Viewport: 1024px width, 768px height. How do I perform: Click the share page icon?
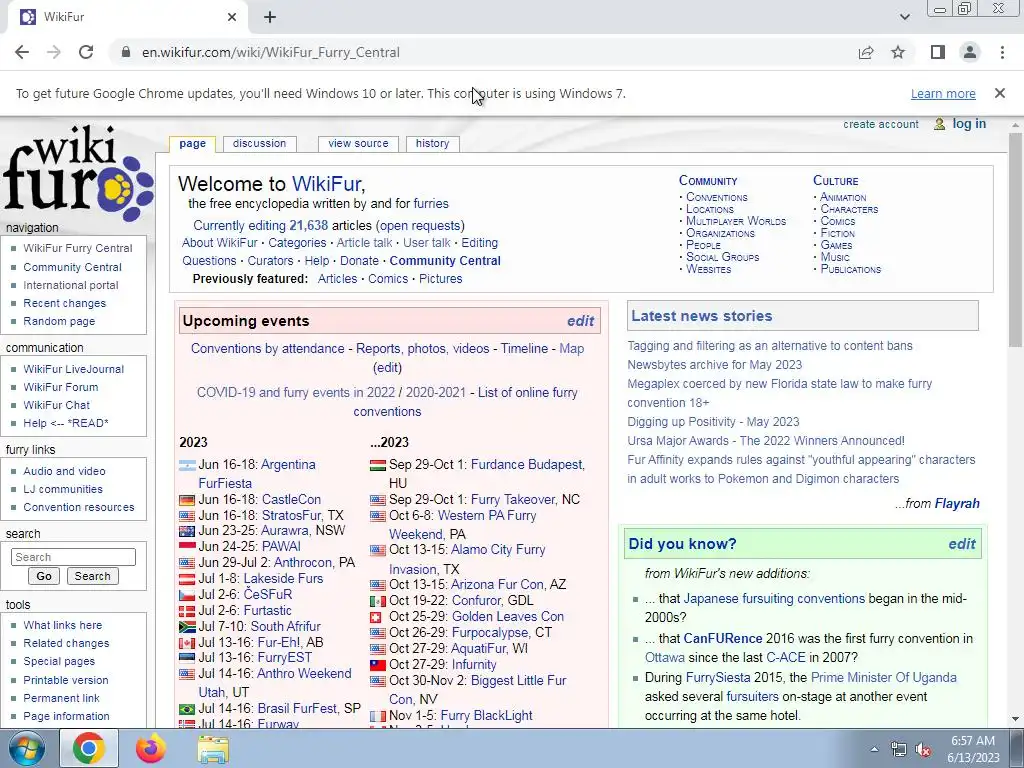coord(866,52)
